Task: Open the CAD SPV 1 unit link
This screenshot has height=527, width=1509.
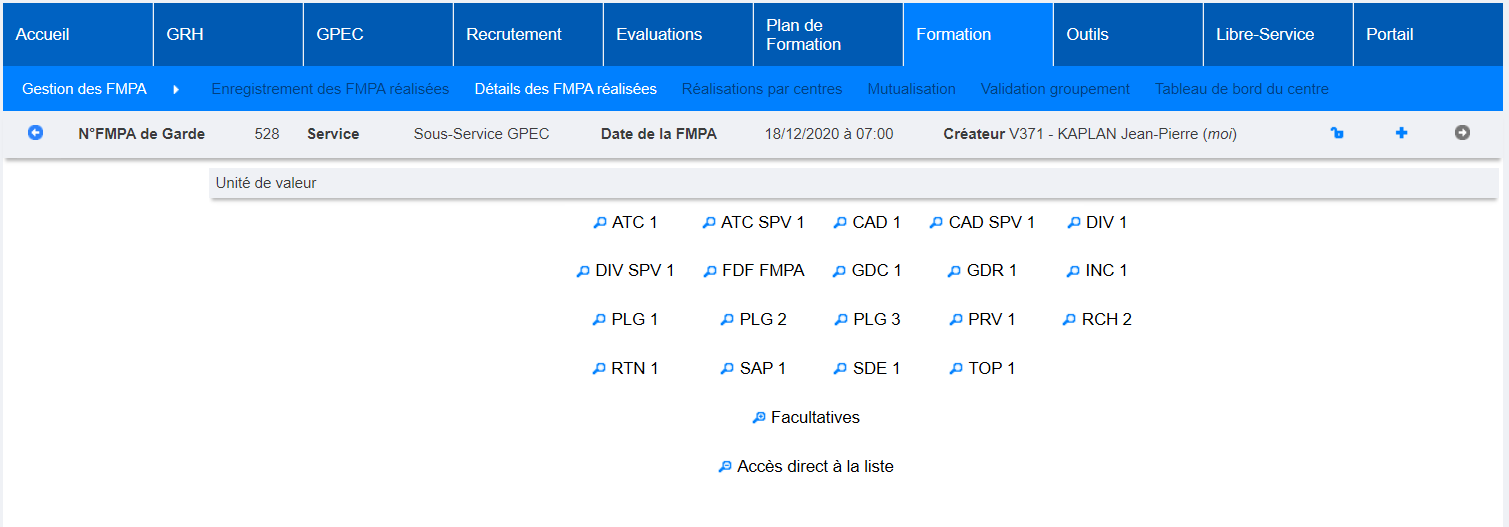Action: (991, 222)
